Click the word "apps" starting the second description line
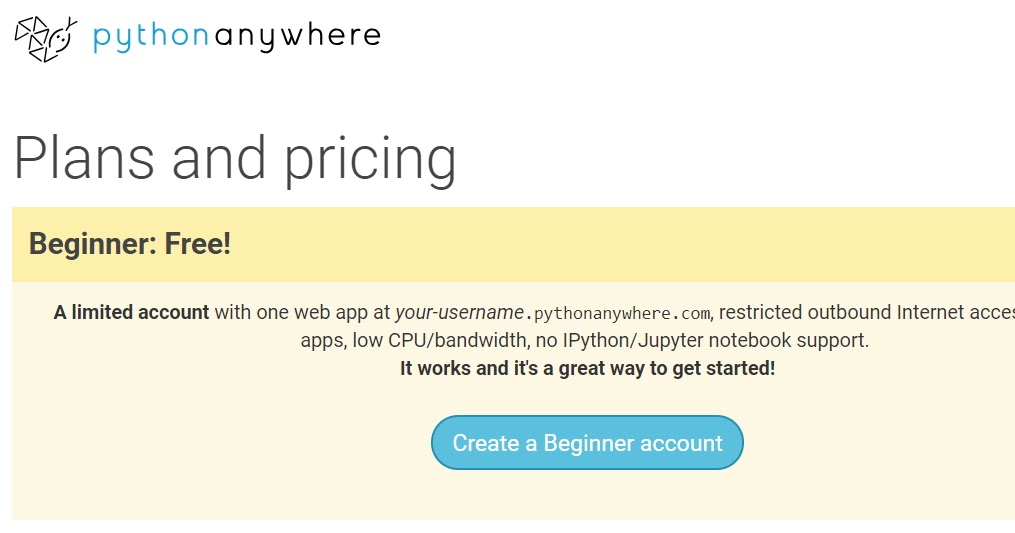The image size is (1015, 533). click(322, 341)
